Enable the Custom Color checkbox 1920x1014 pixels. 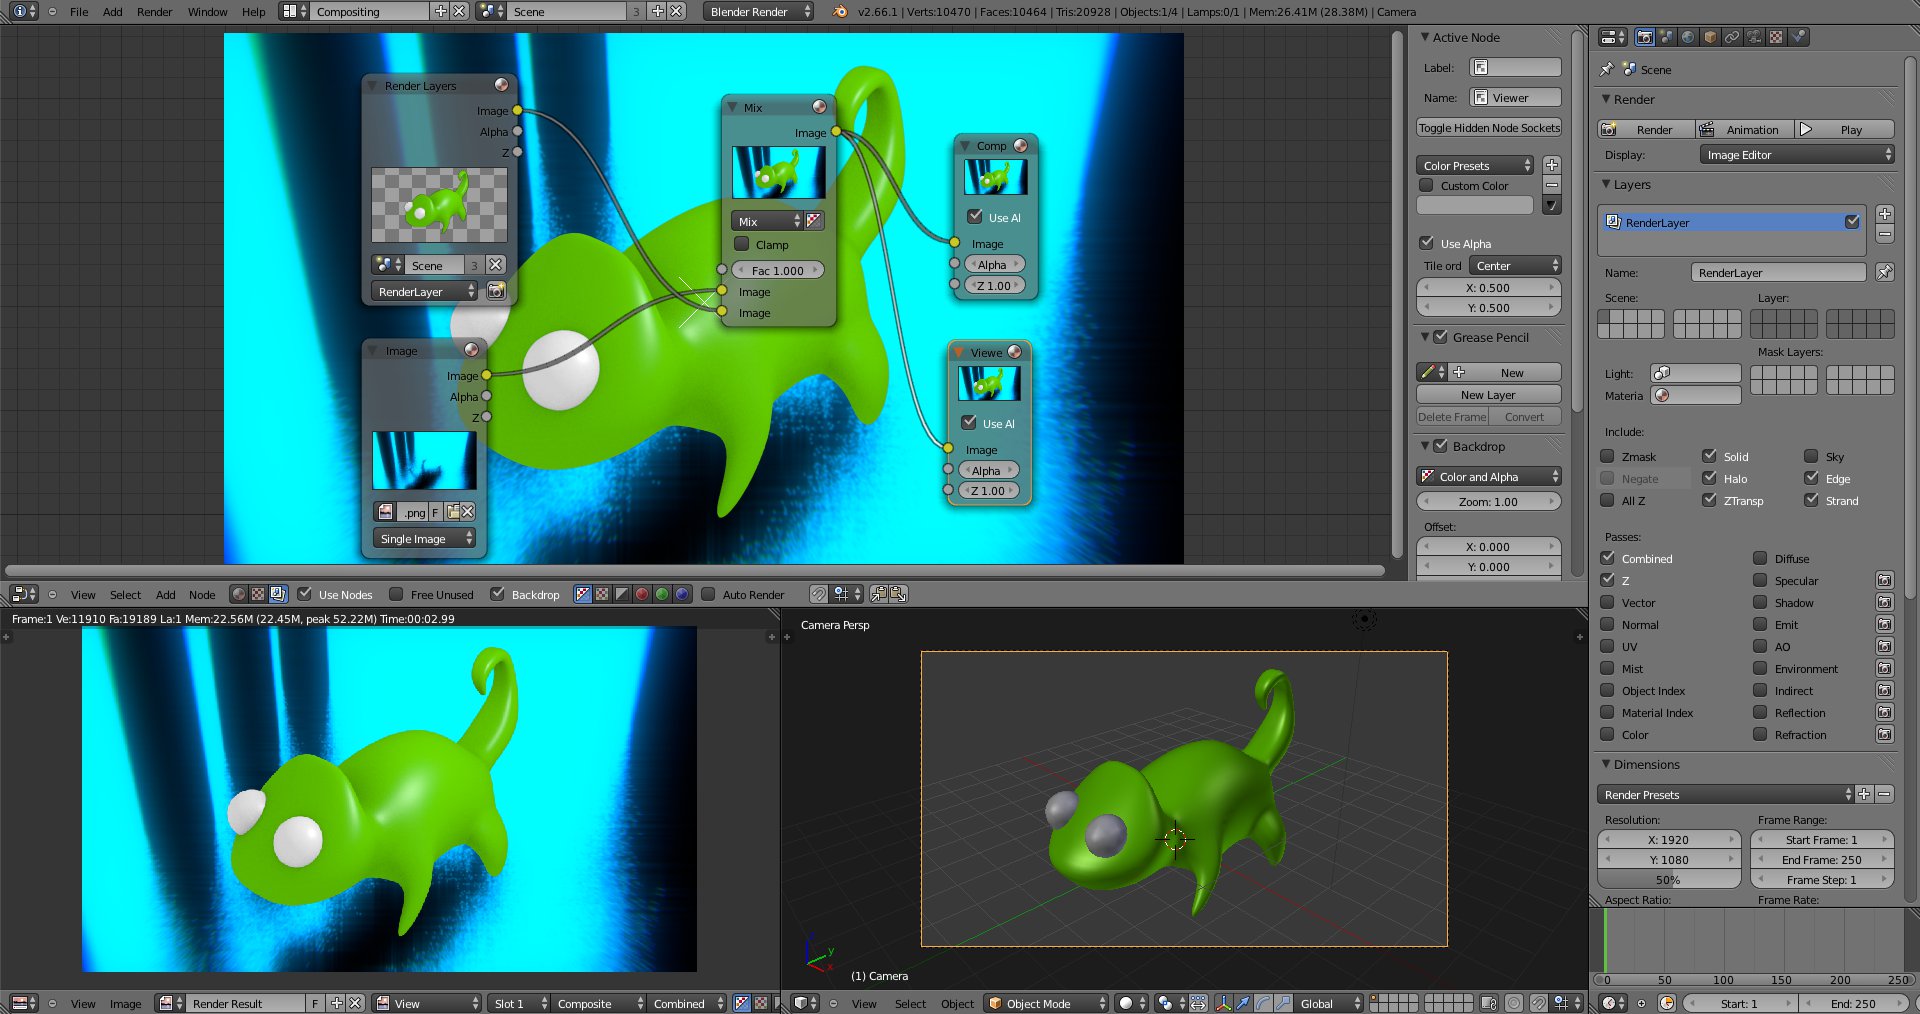(x=1426, y=185)
